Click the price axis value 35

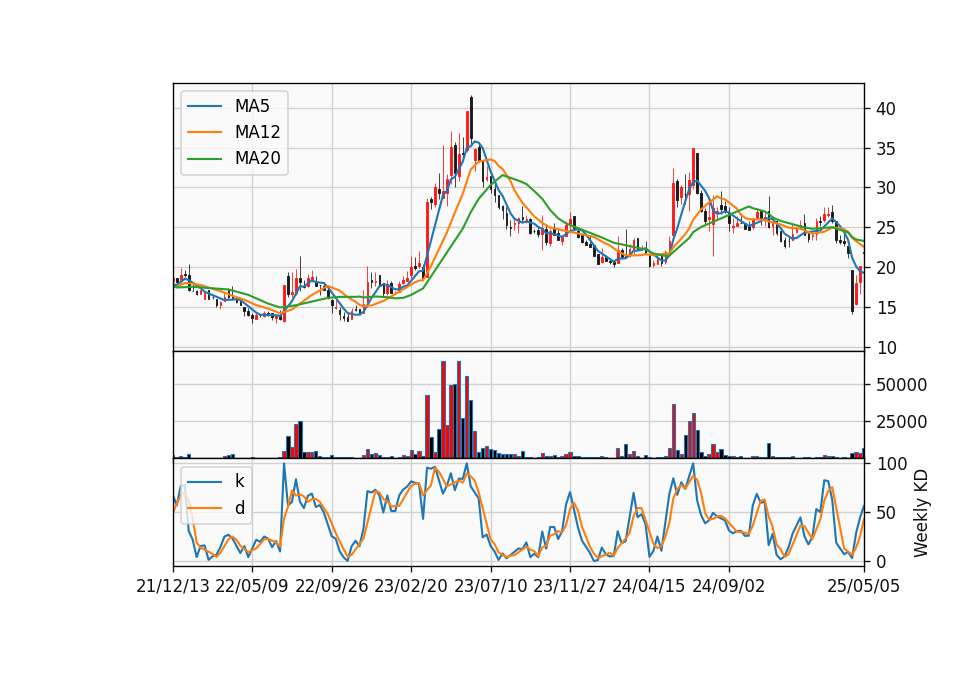[886, 149]
